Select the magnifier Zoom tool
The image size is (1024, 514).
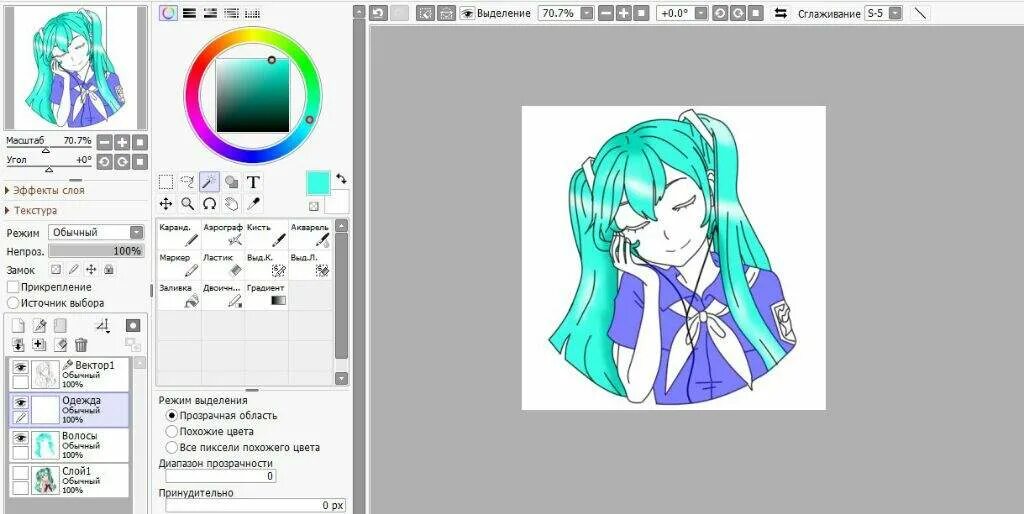[x=187, y=204]
